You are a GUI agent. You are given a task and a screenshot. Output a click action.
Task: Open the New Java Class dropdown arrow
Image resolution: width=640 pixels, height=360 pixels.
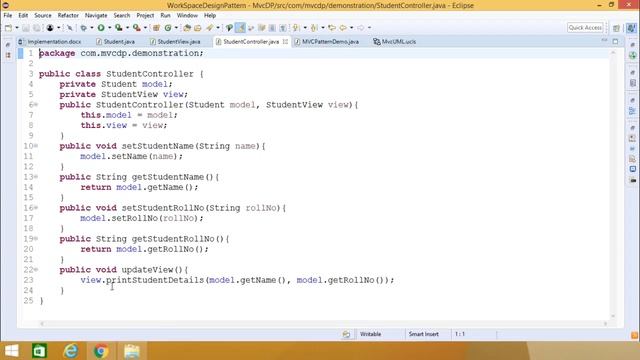tap(176, 28)
